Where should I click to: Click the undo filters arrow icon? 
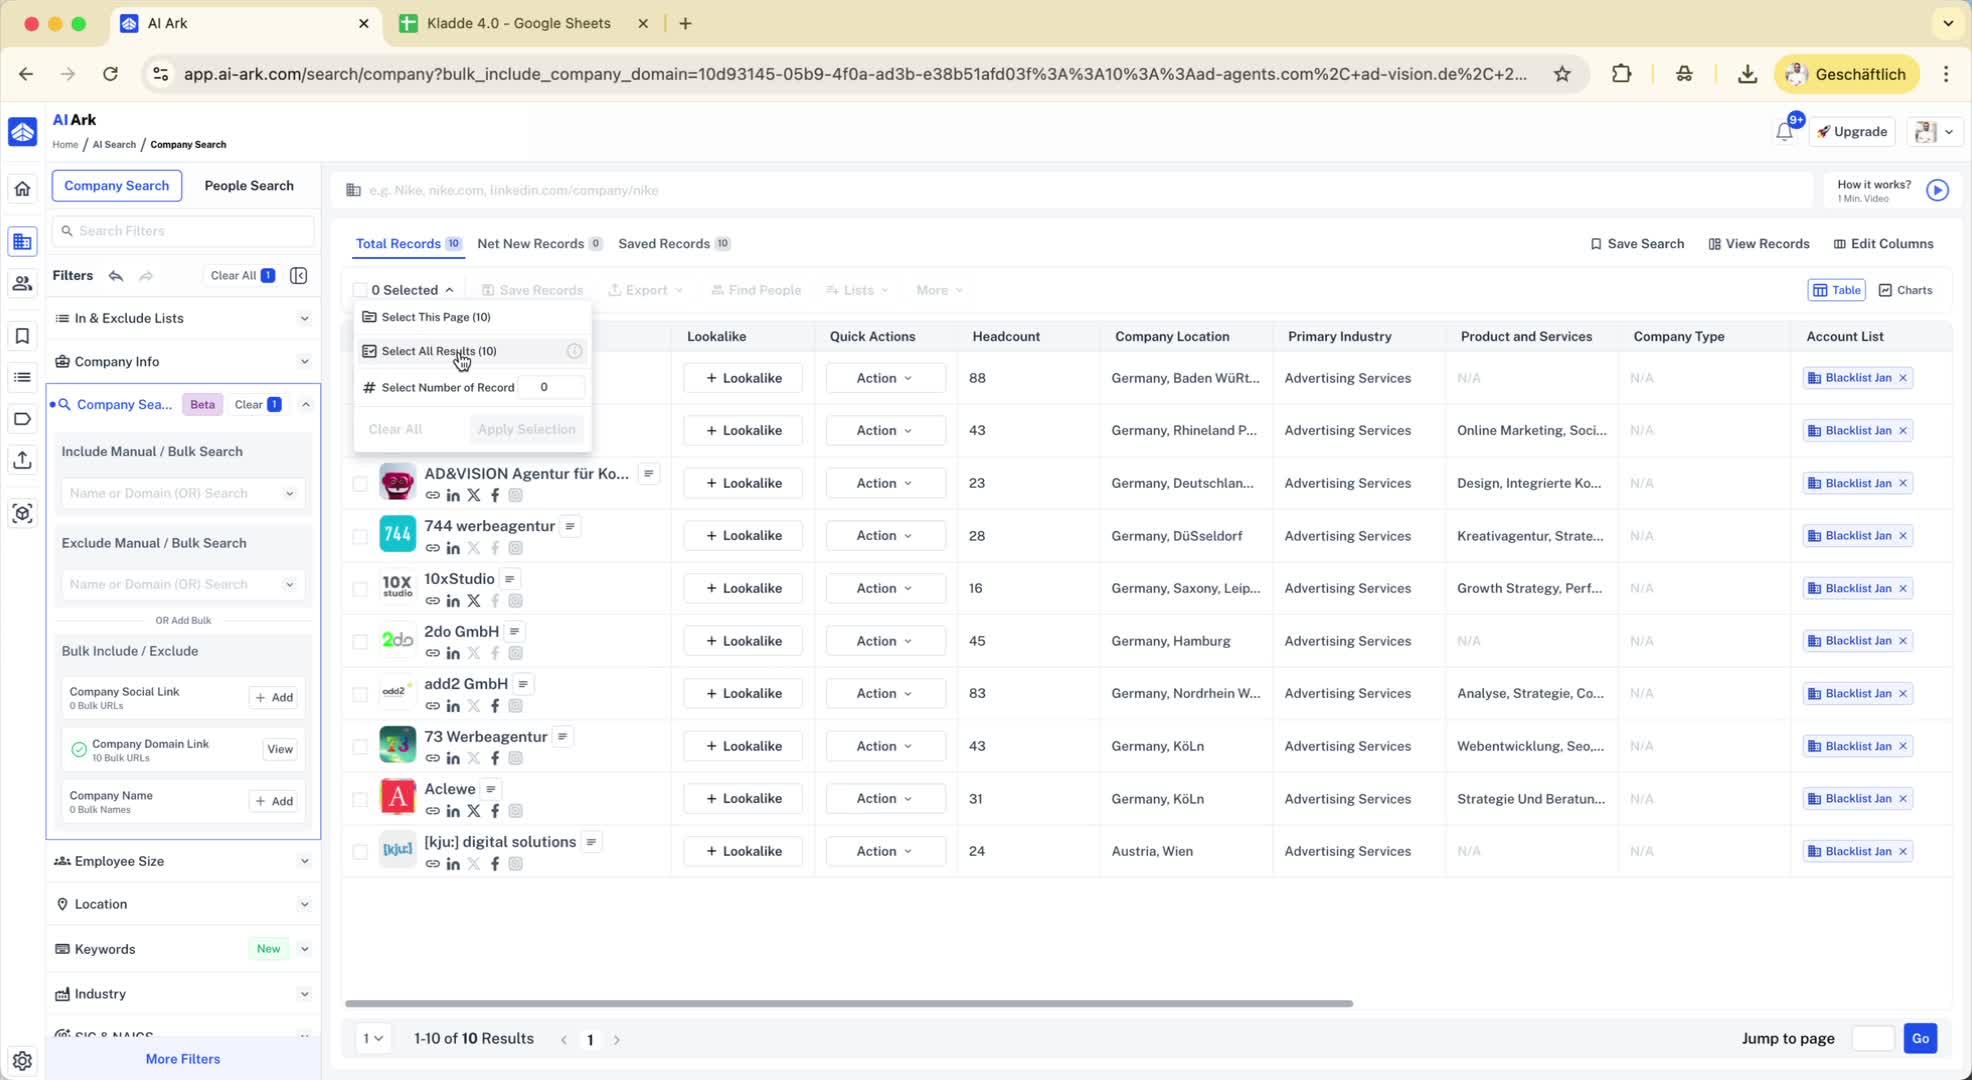click(116, 276)
